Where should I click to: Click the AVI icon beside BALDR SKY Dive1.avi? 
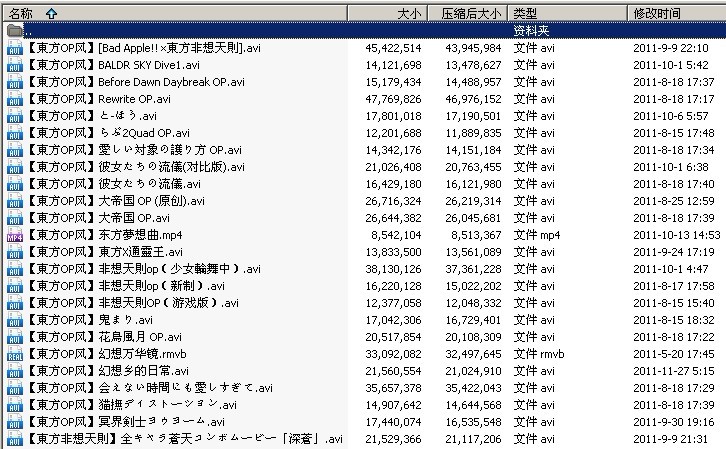coord(14,65)
